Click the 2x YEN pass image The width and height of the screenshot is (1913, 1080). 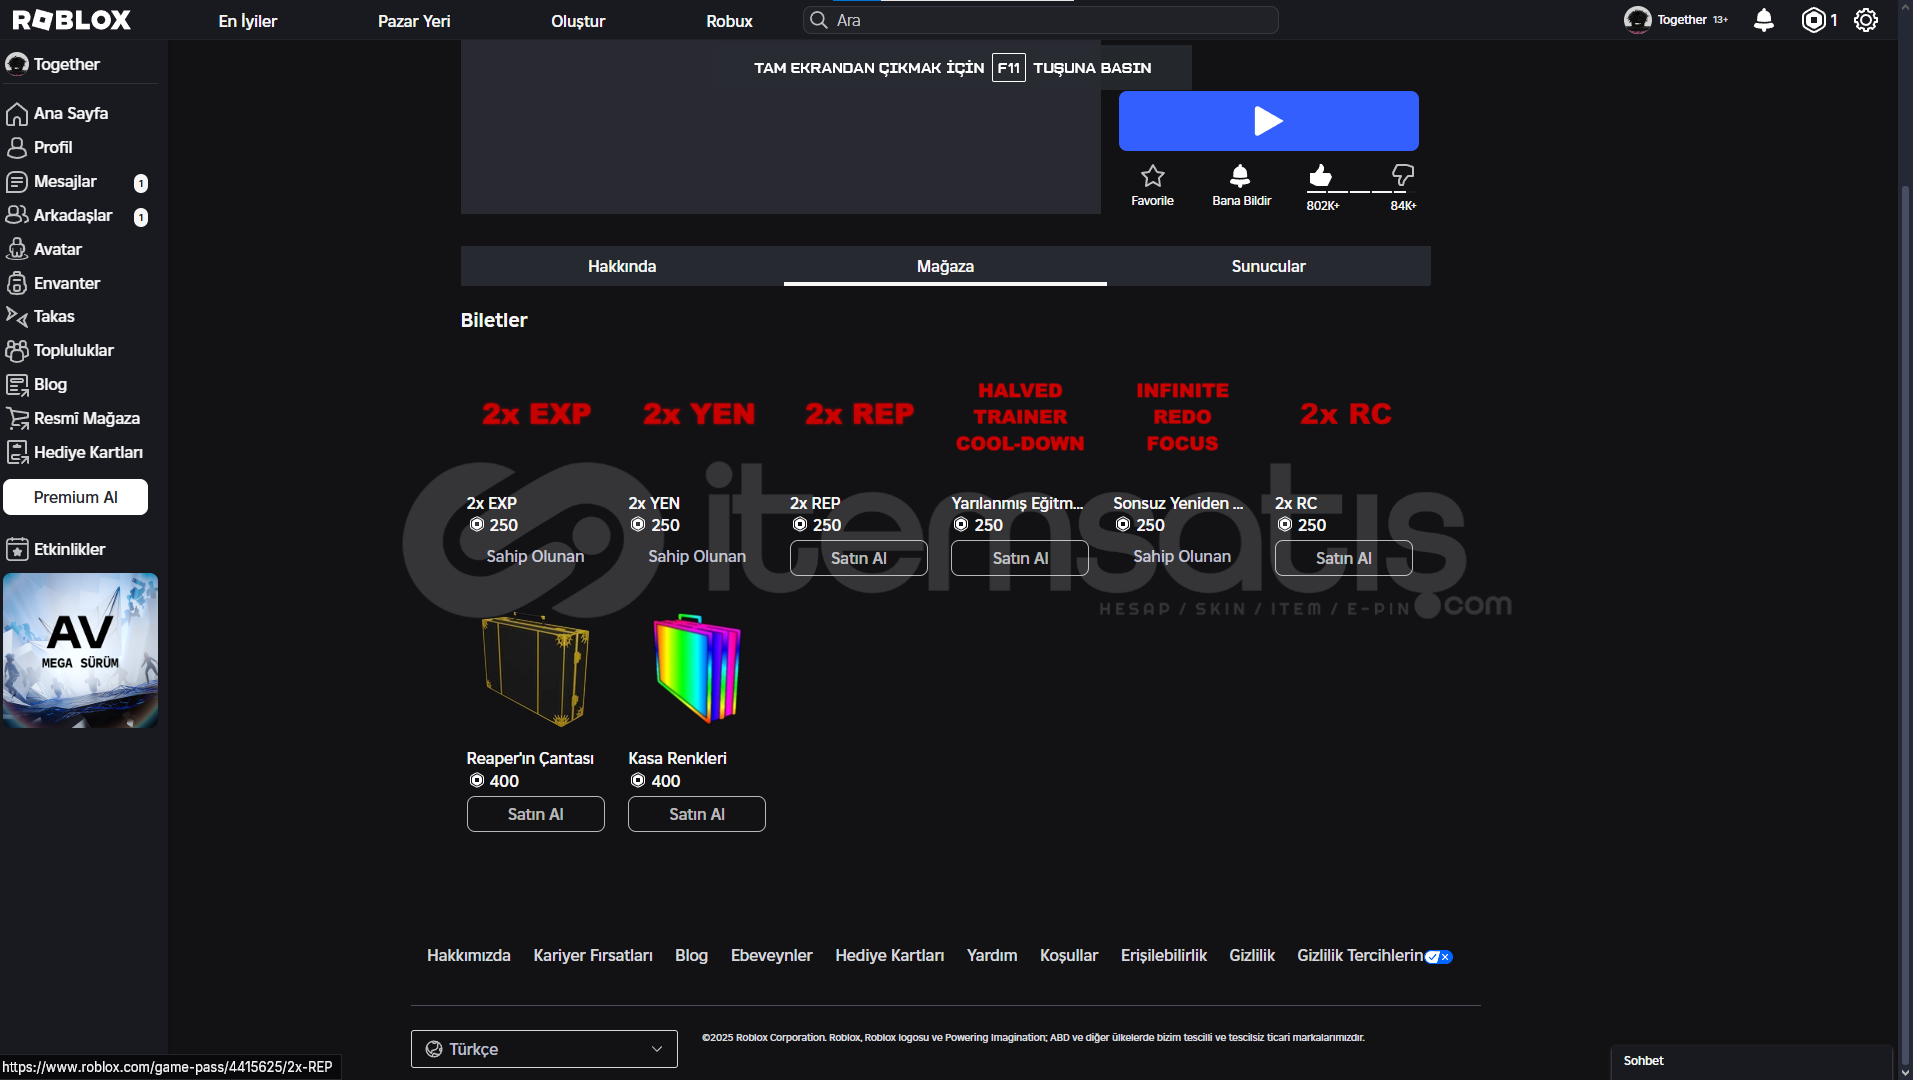point(697,414)
